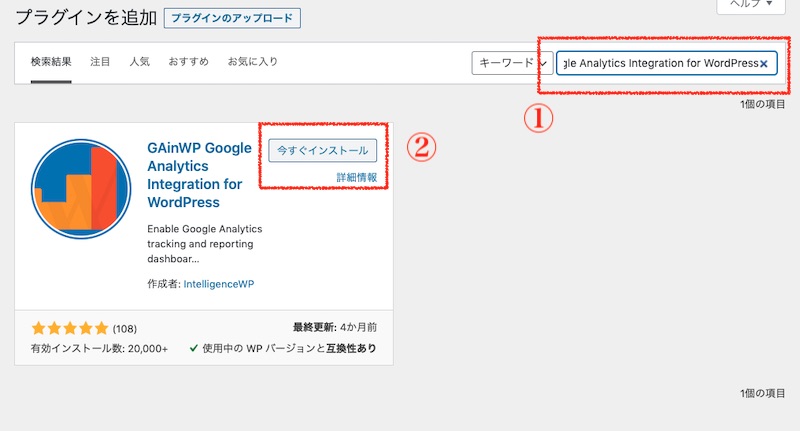Open the 詳細情報 link for GAinWP
Viewport: 800px width, 431px height.
pyautogui.click(x=357, y=177)
